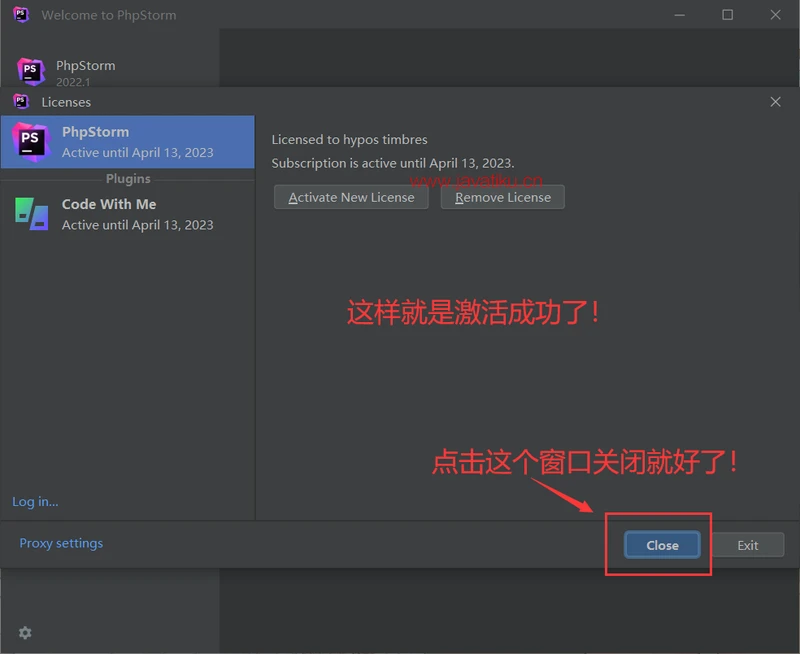The width and height of the screenshot is (800, 654).
Task: Click the Plugins section header in license list
Action: pos(128,179)
